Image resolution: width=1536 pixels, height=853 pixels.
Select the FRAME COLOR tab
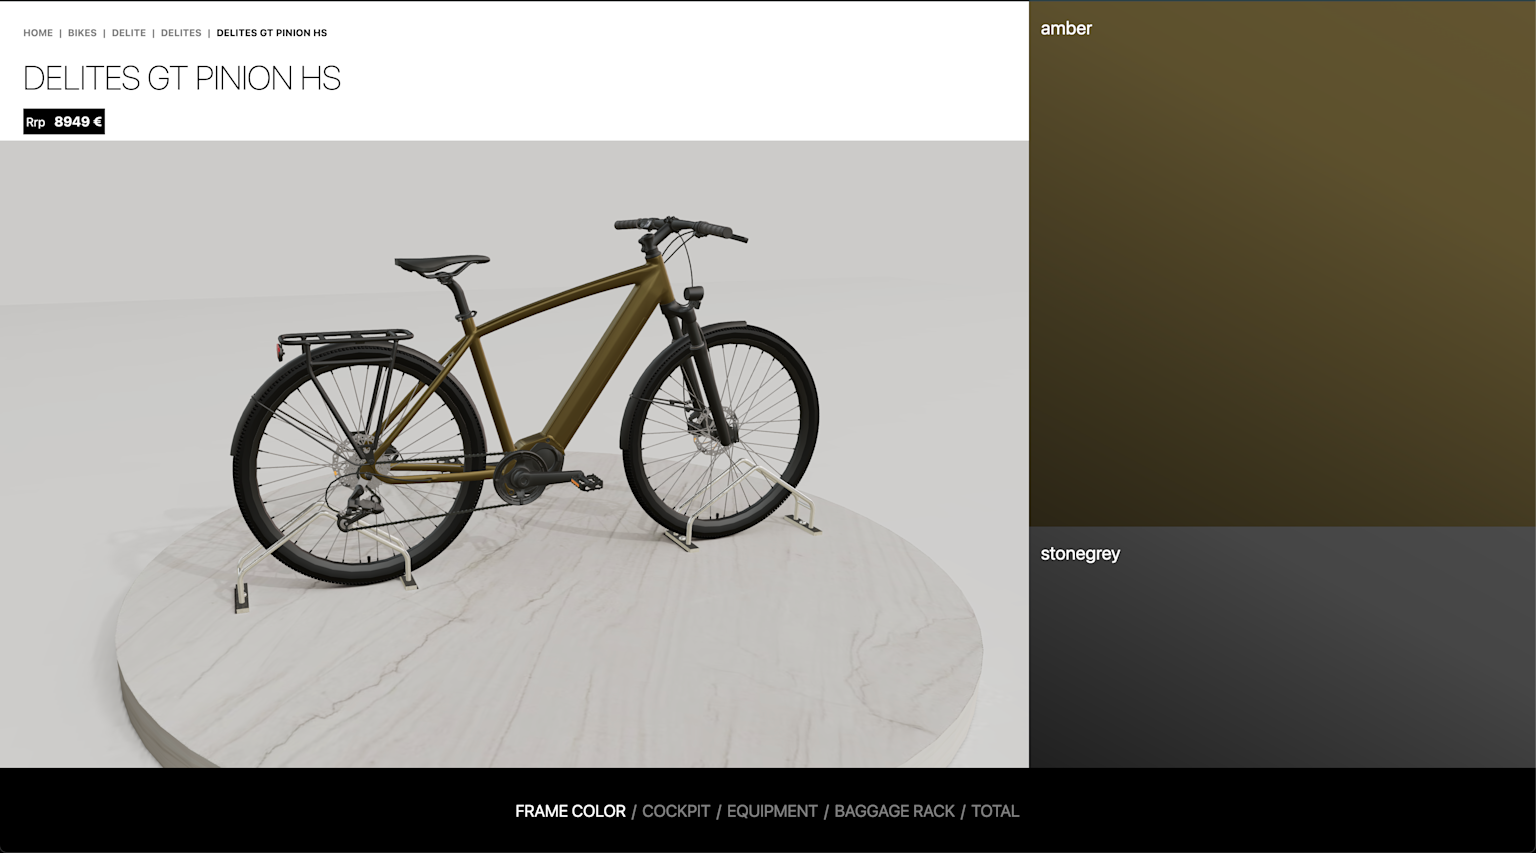coord(570,811)
